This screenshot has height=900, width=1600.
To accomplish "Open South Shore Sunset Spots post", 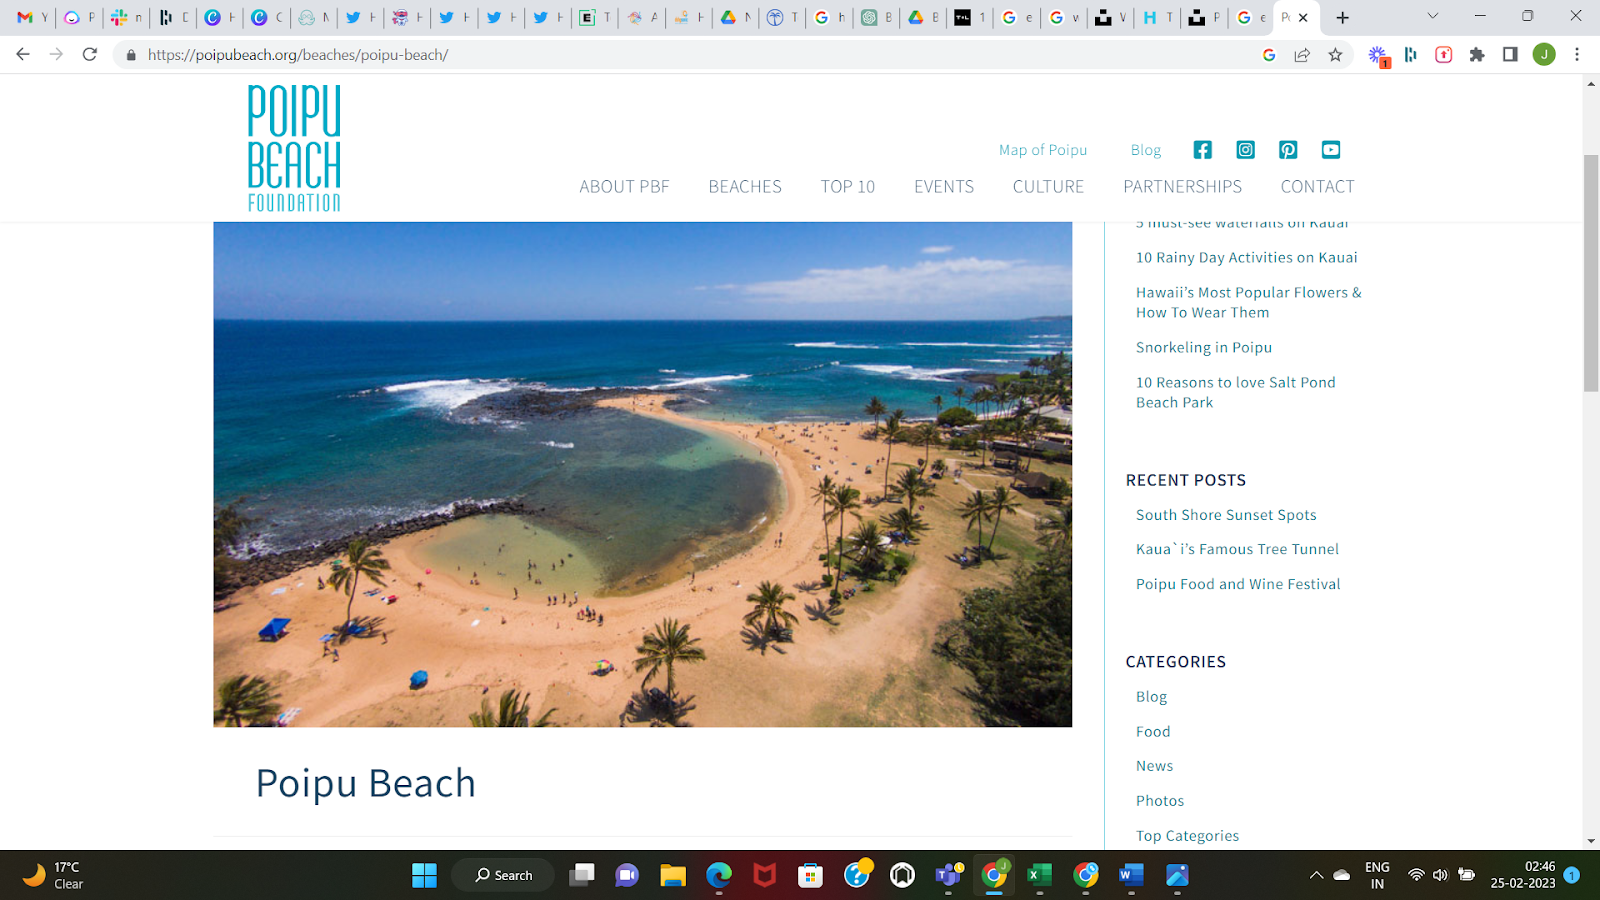I will point(1226,515).
